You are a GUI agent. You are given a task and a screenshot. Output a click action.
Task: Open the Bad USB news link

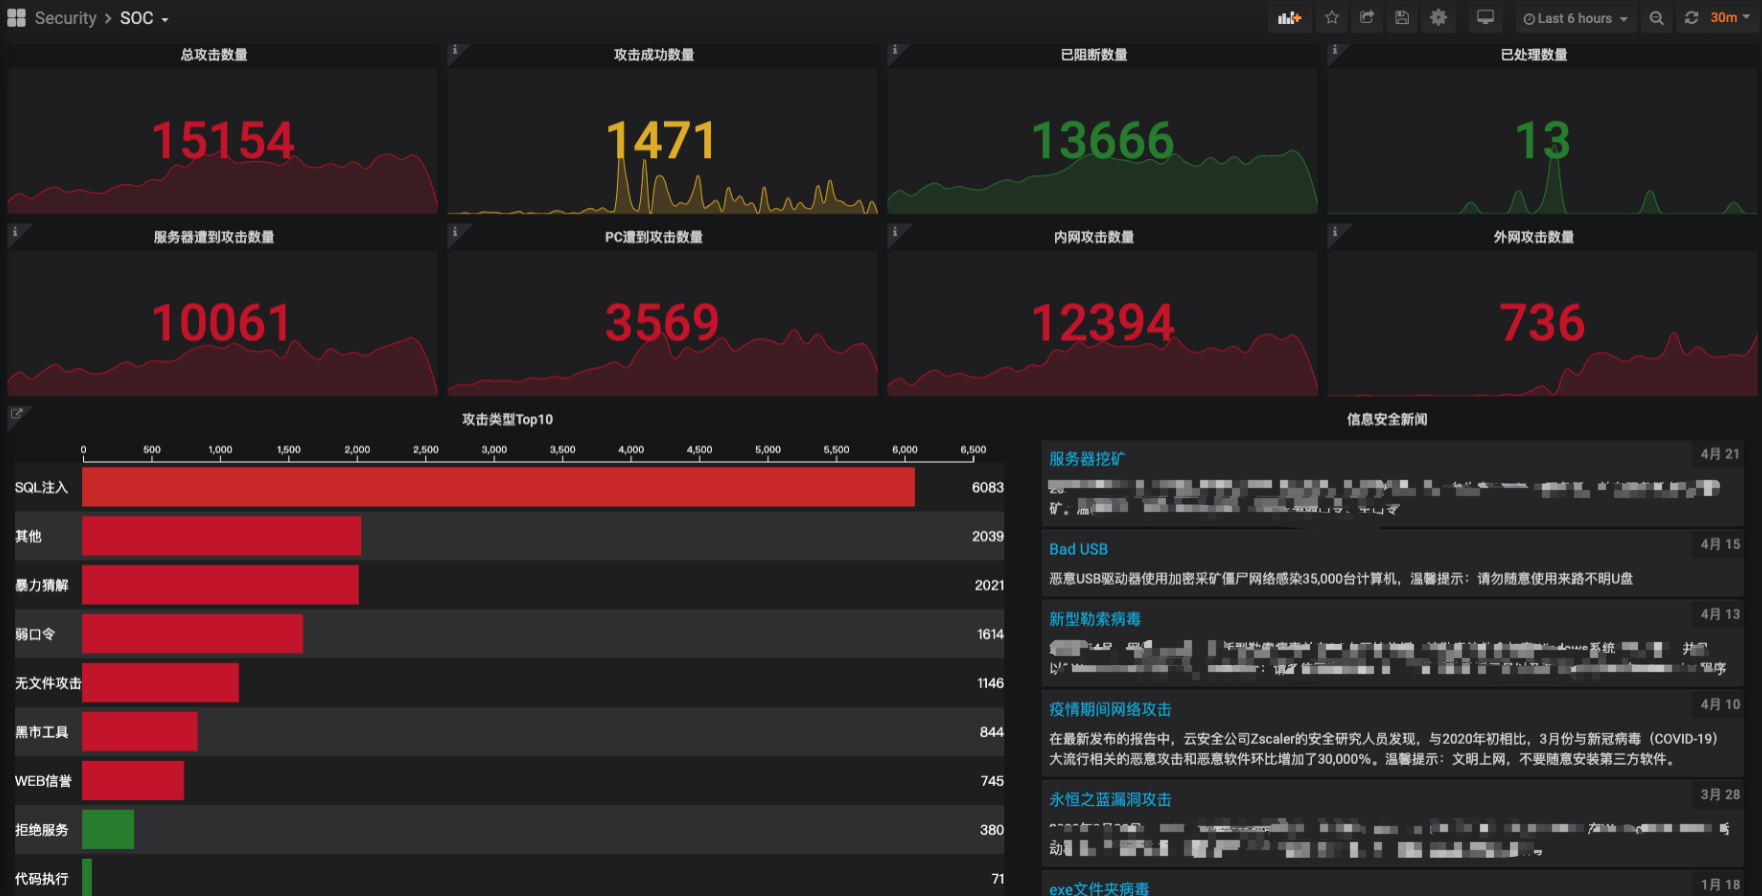pyautogui.click(x=1078, y=549)
